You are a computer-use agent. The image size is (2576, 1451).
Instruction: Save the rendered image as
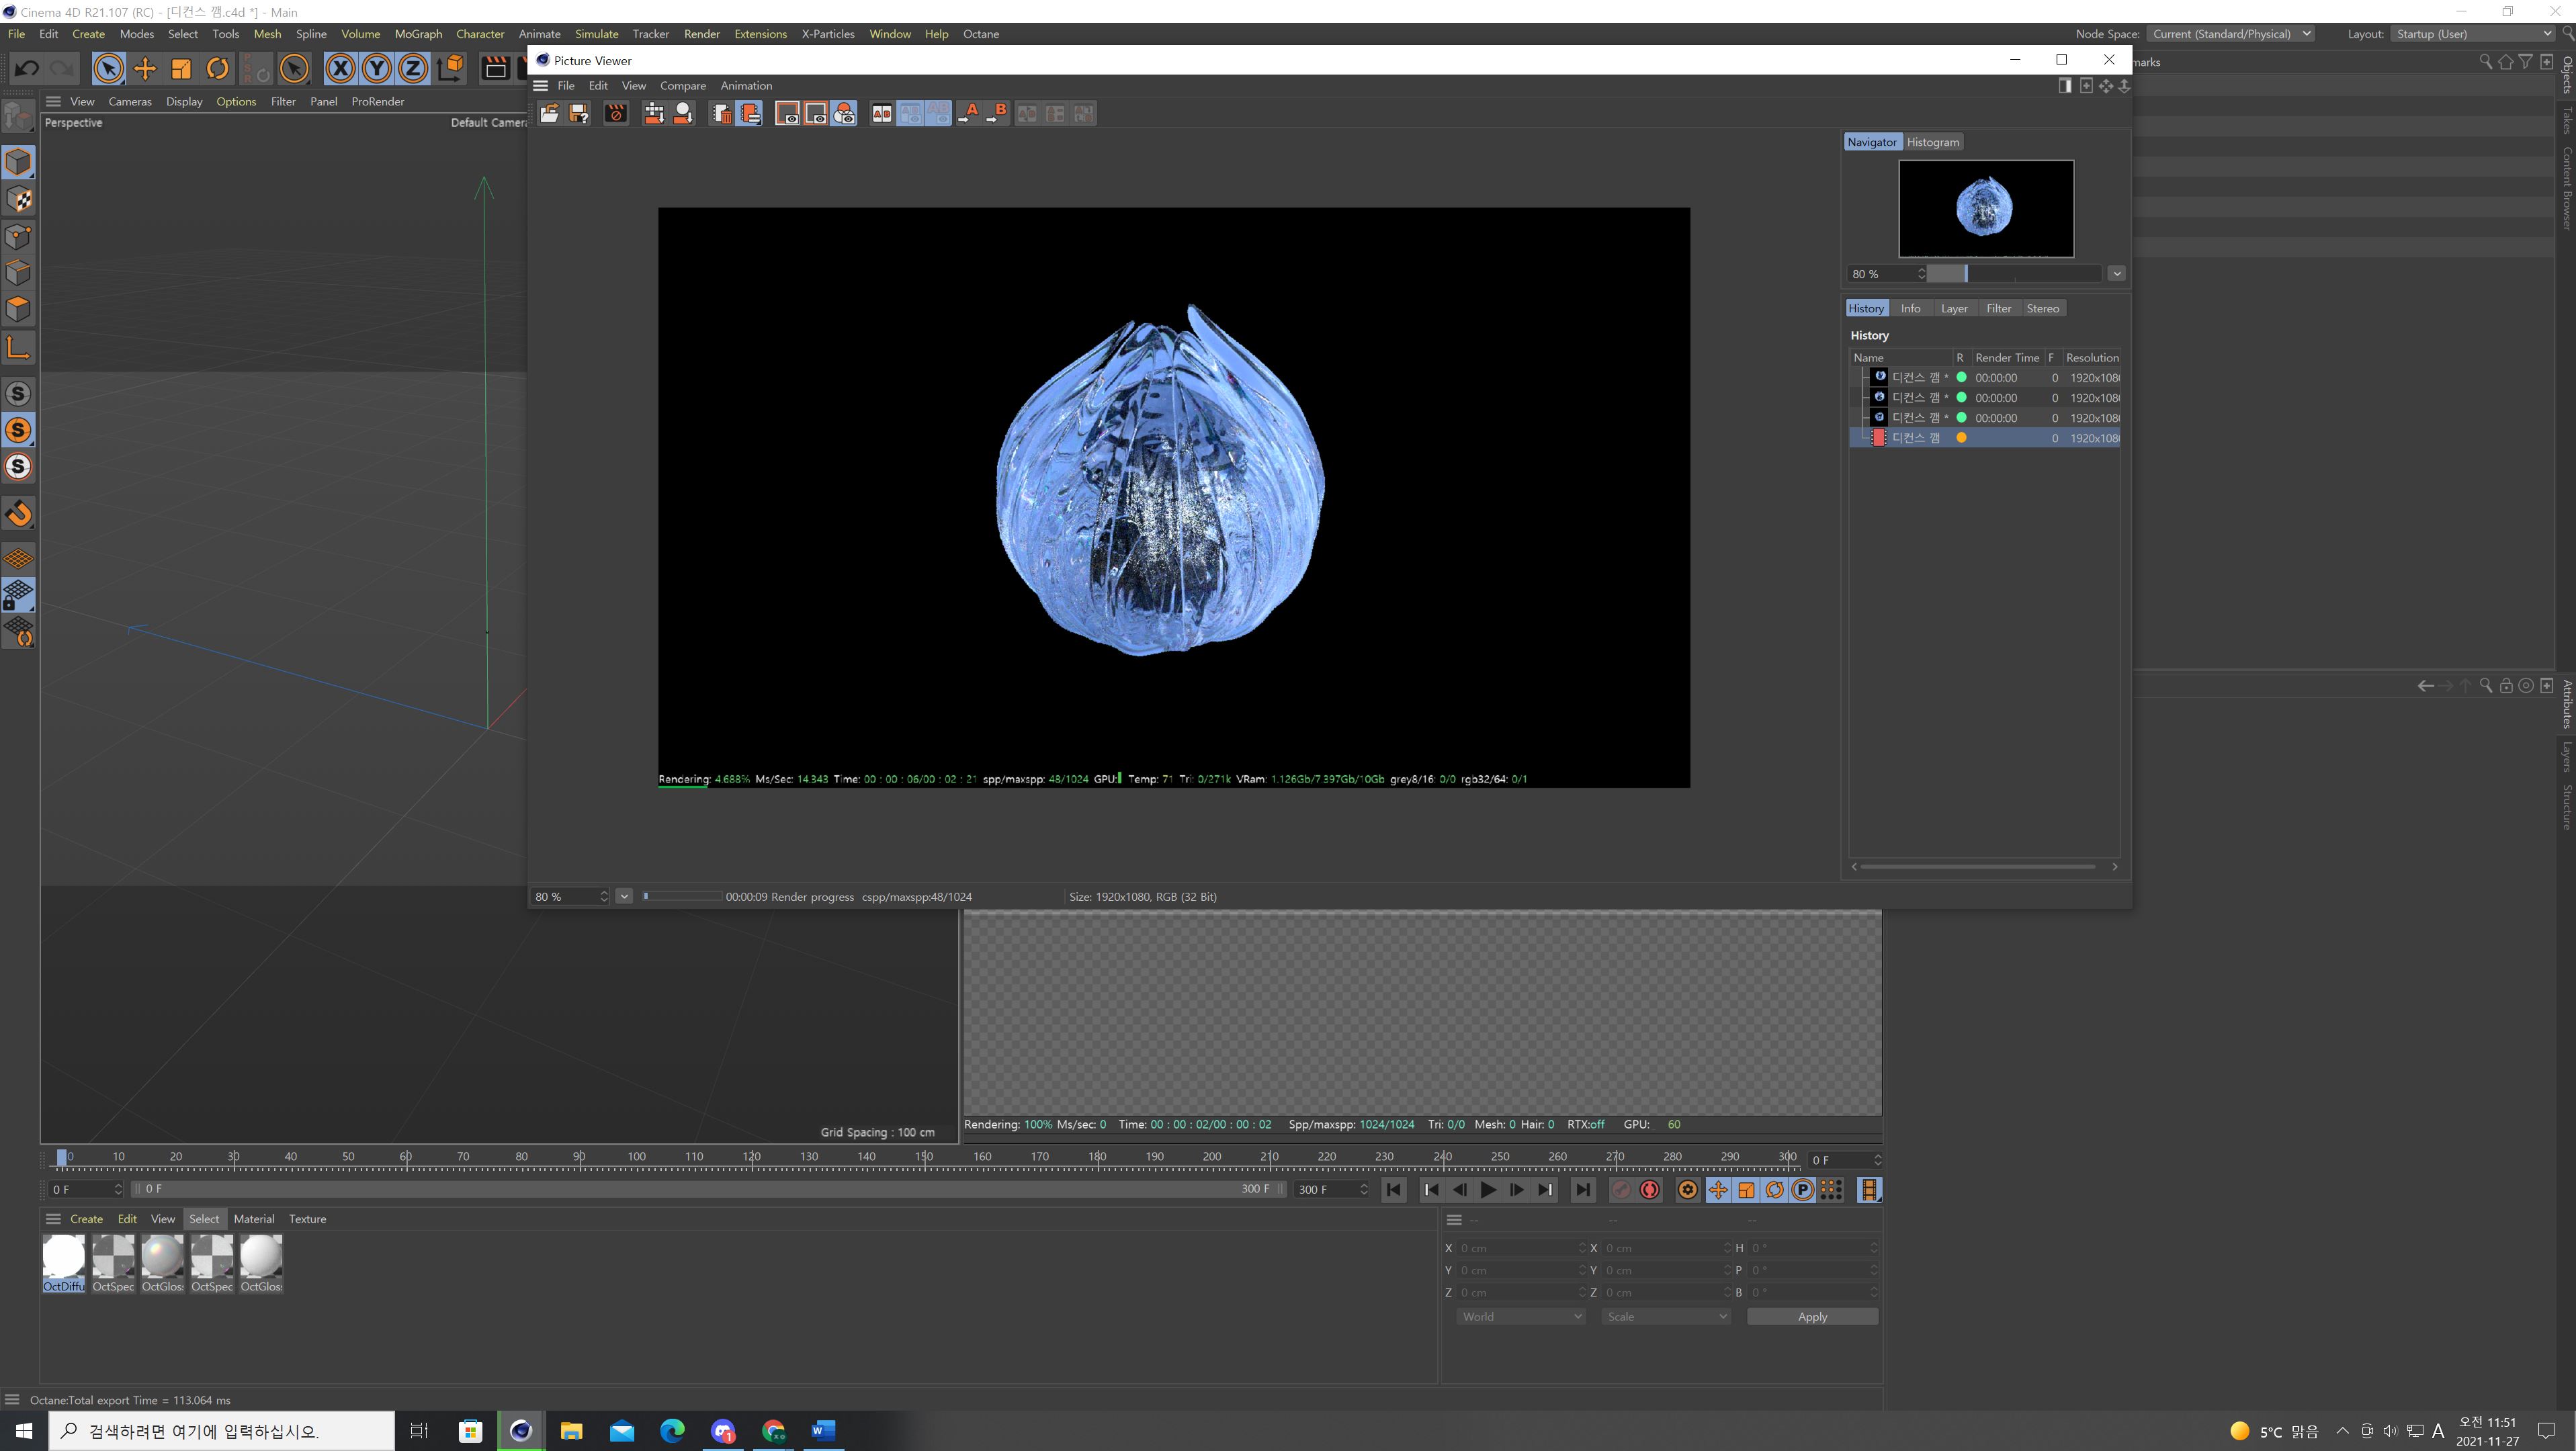[578, 113]
